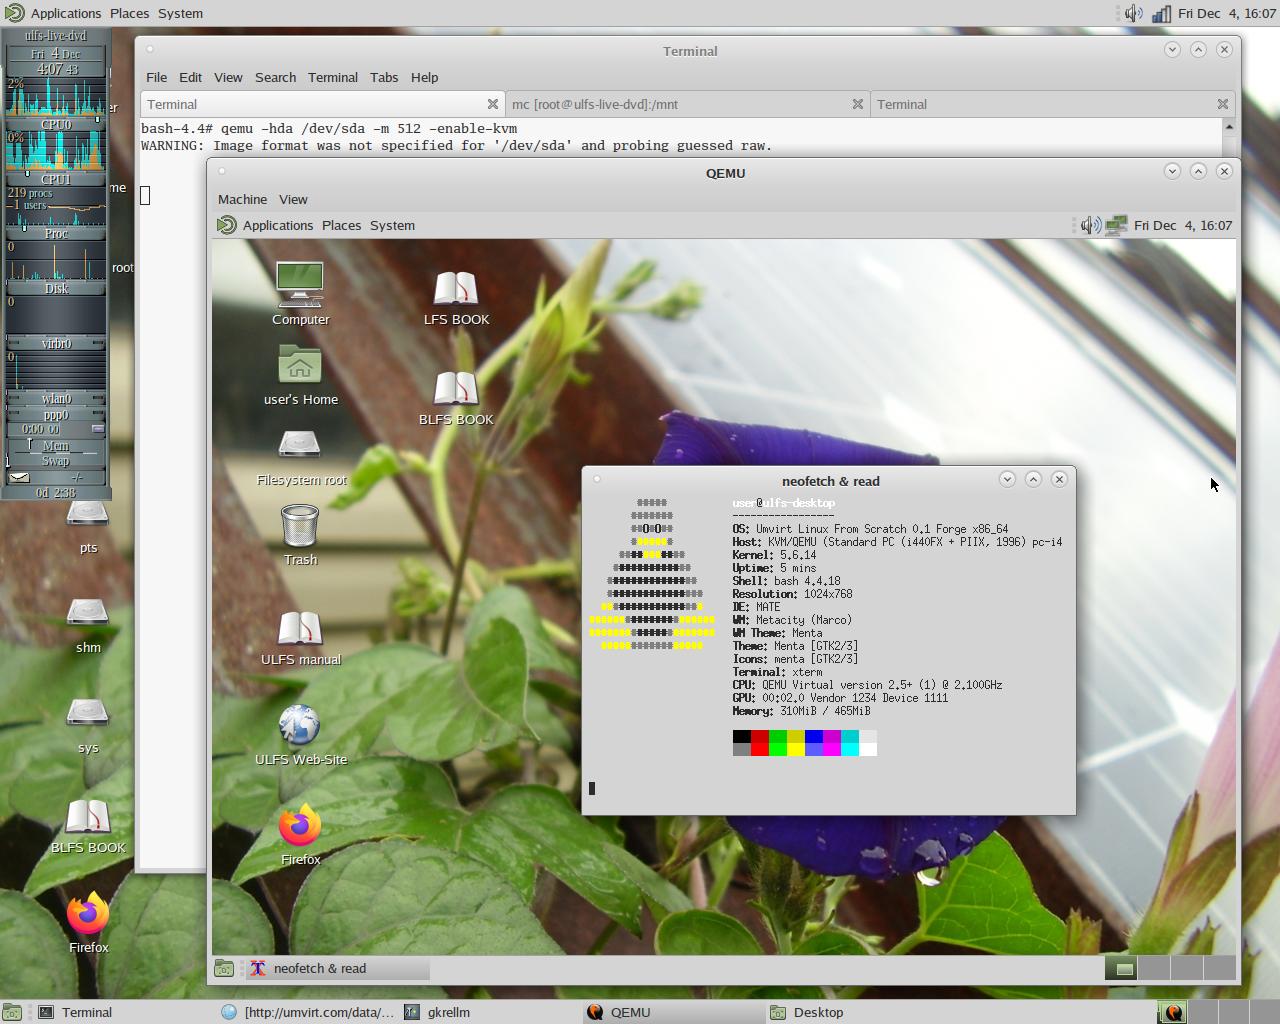The width and height of the screenshot is (1280, 1024).
Task: Open Filesystem root drive icon
Action: [300, 445]
